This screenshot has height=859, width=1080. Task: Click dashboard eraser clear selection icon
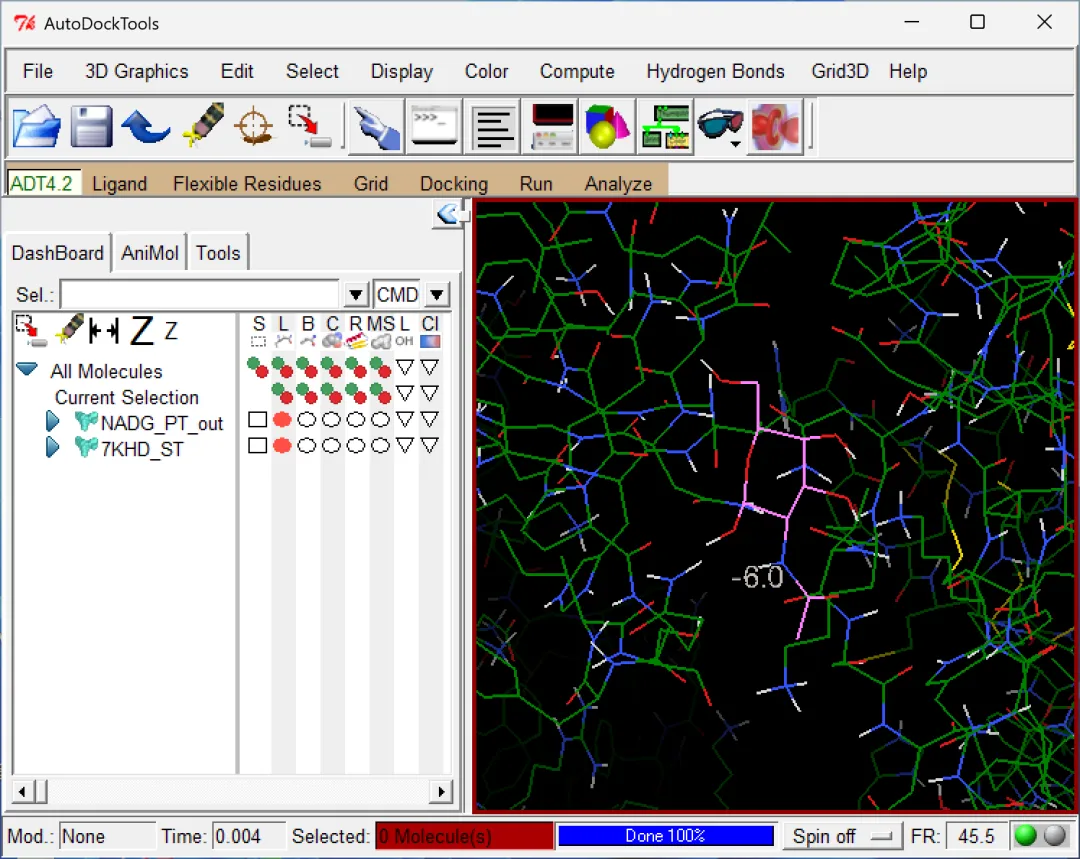coord(70,330)
